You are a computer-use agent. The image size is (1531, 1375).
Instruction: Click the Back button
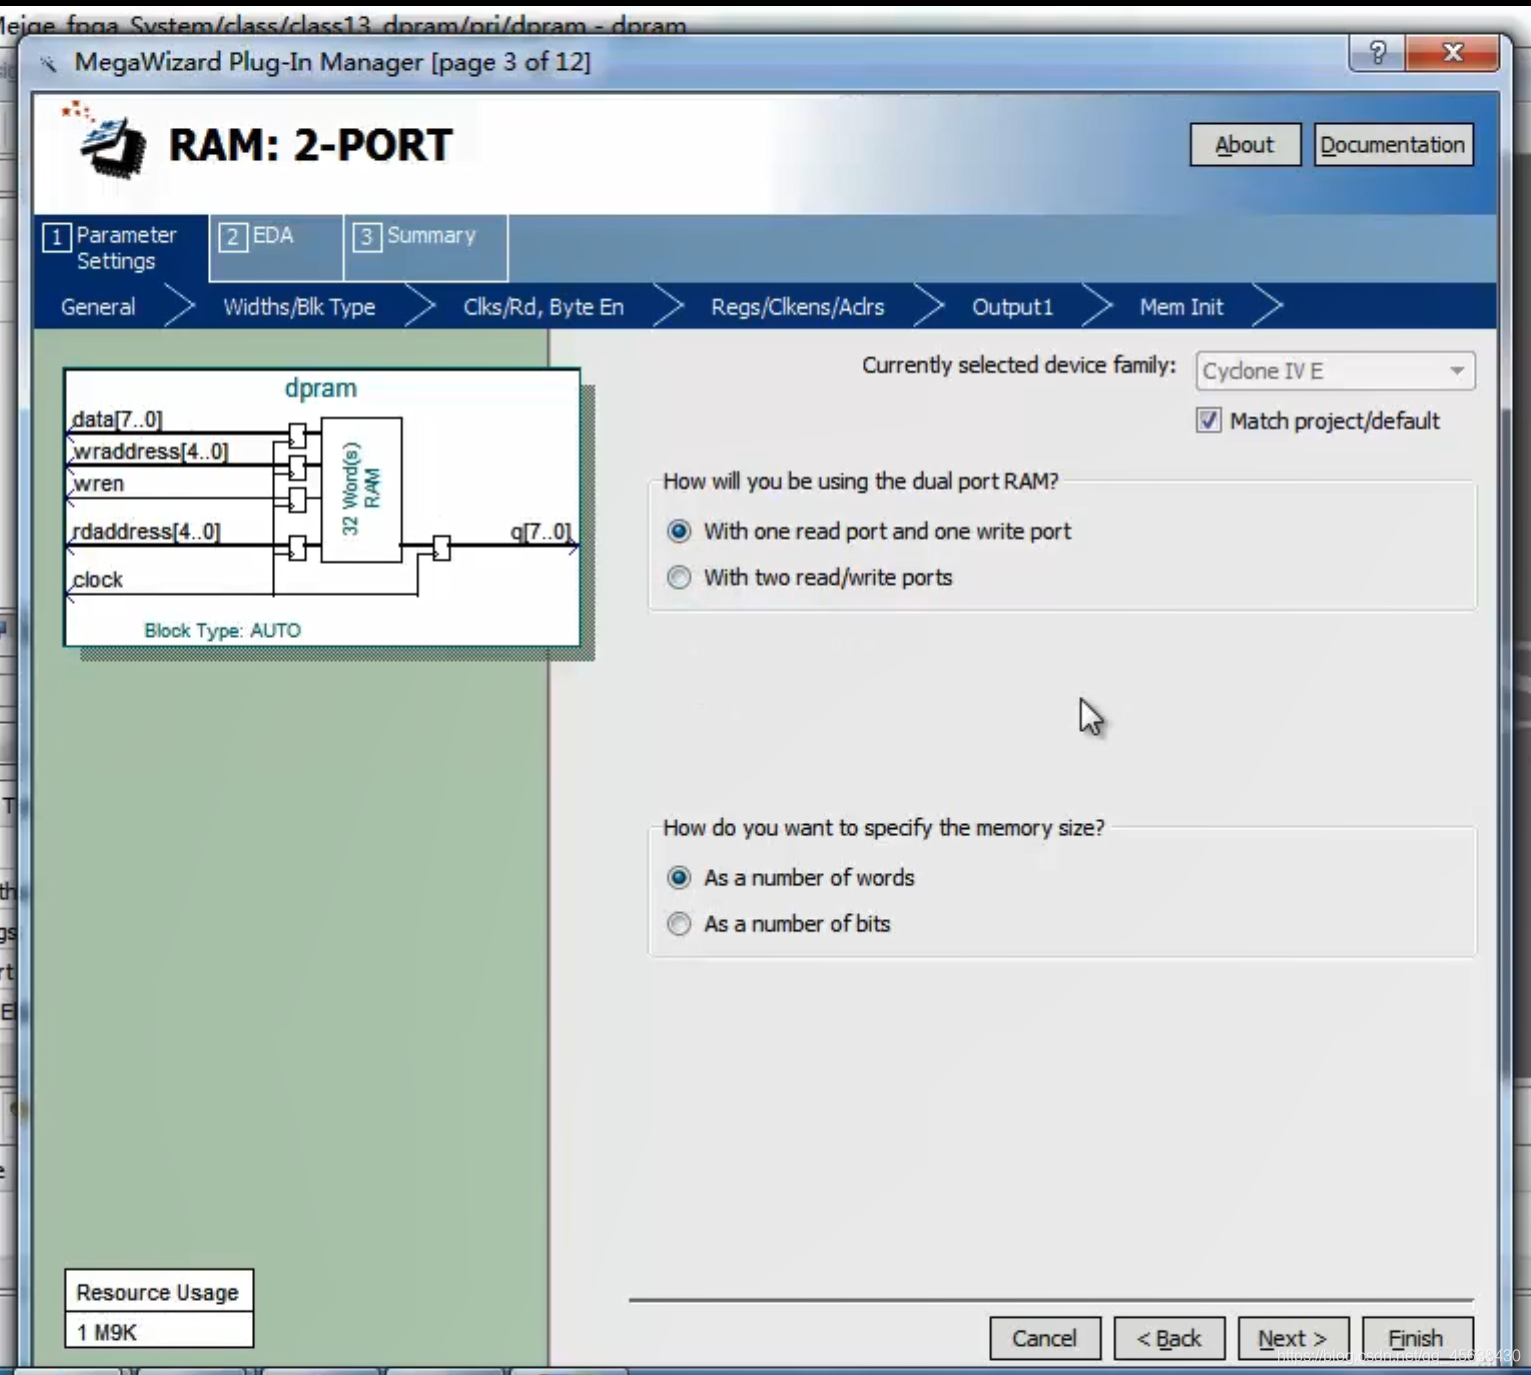point(1169,1338)
